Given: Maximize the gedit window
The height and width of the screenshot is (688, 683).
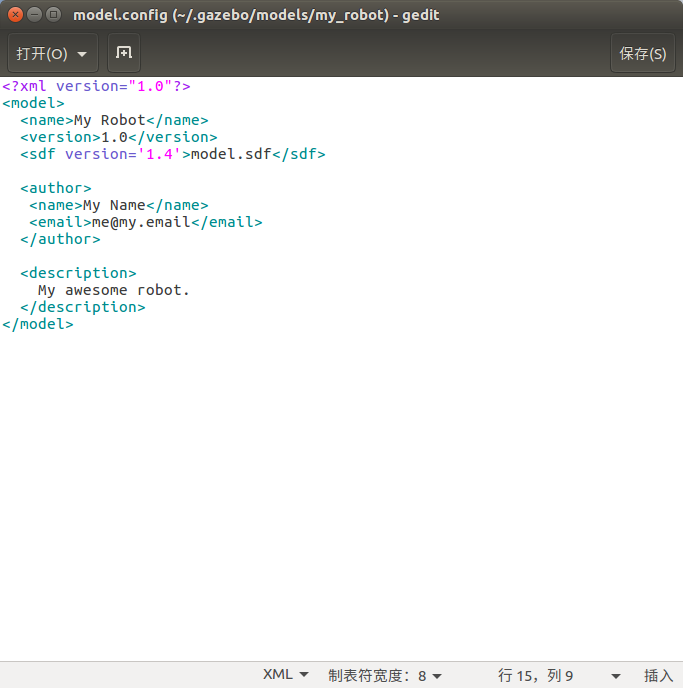Looking at the screenshot, I should 54,14.
